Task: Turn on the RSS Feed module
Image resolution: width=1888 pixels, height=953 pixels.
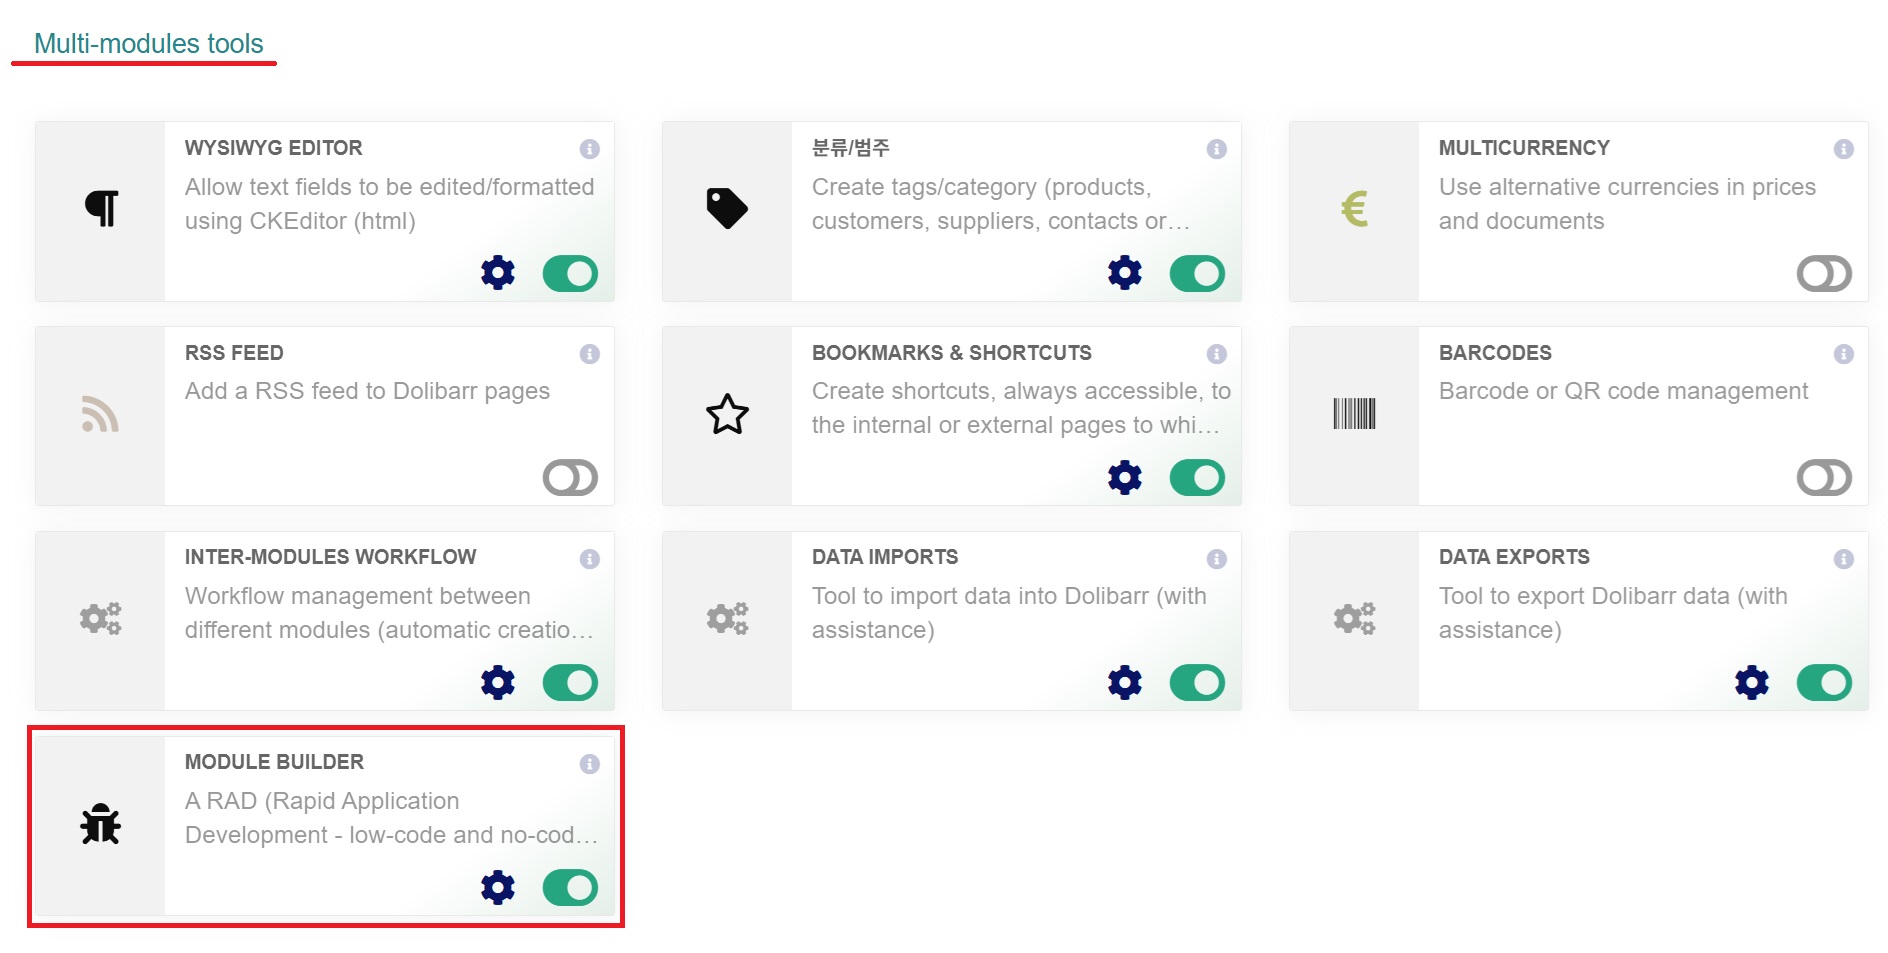Action: click(x=570, y=478)
